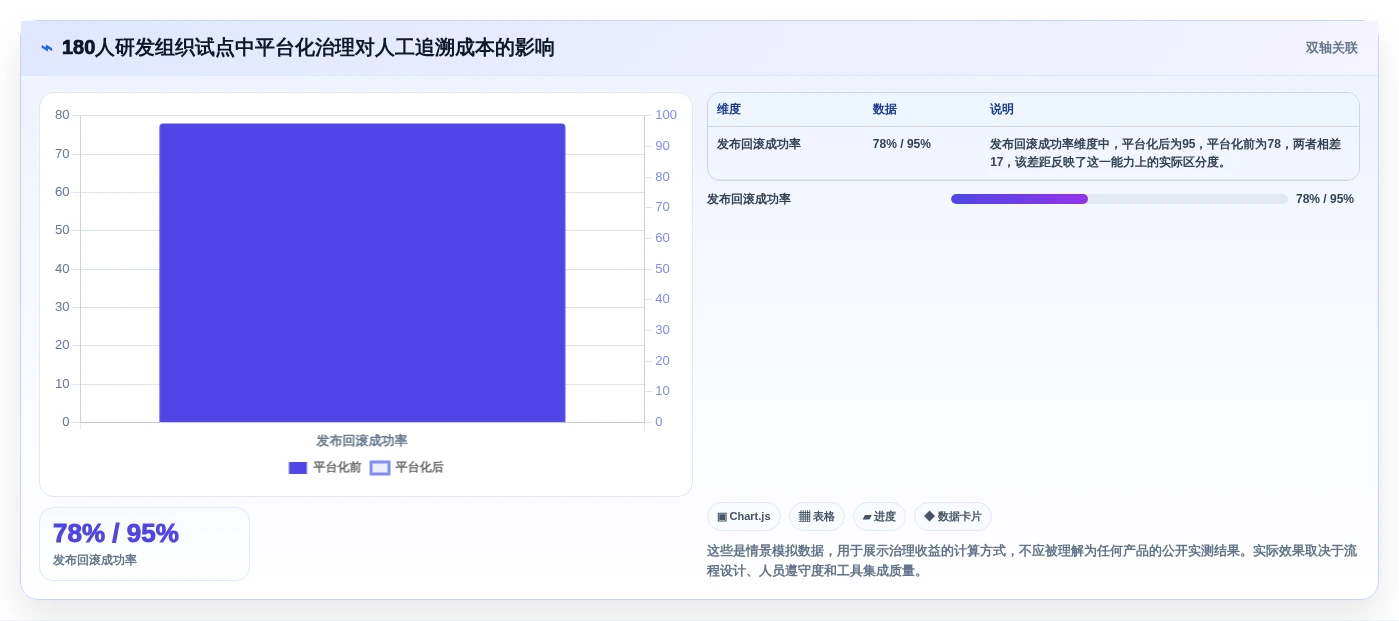1399x621 pixels.
Task: Click the 78% / 95% data card
Action: click(x=144, y=544)
